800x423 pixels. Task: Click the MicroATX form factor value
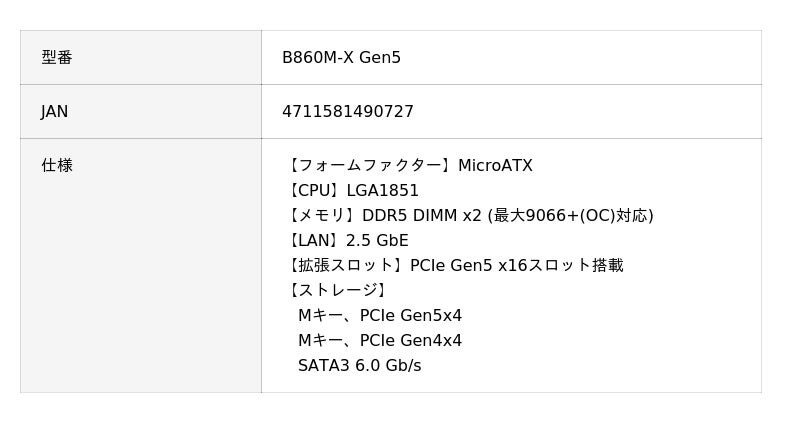495,166
